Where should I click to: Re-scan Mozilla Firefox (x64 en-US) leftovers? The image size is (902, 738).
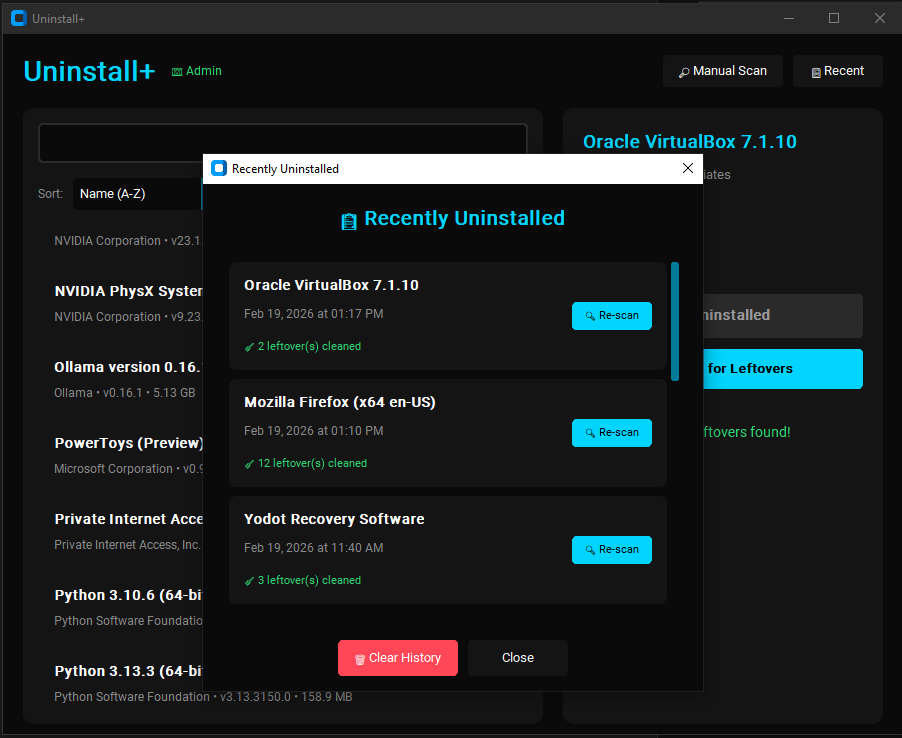(611, 433)
